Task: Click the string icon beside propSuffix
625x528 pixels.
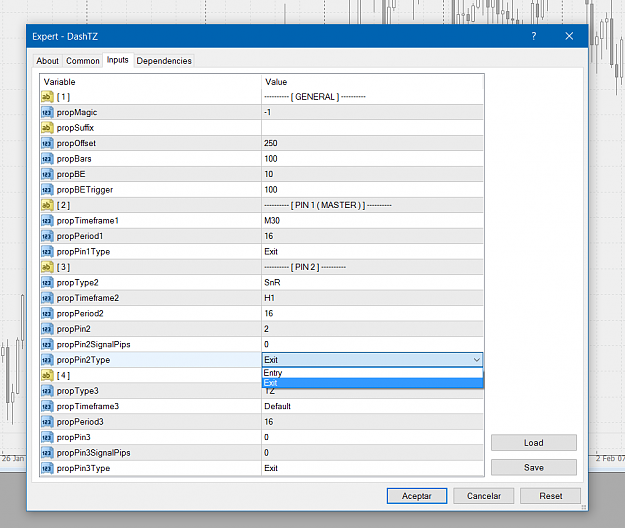Action: tap(47, 128)
